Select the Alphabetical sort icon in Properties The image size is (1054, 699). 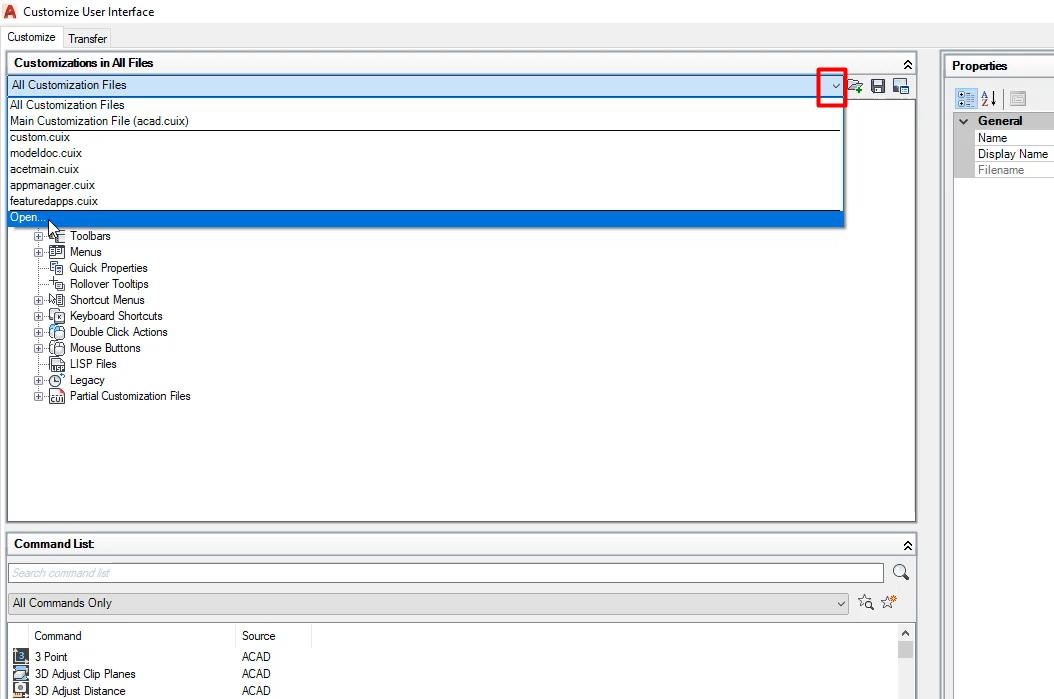click(x=987, y=98)
